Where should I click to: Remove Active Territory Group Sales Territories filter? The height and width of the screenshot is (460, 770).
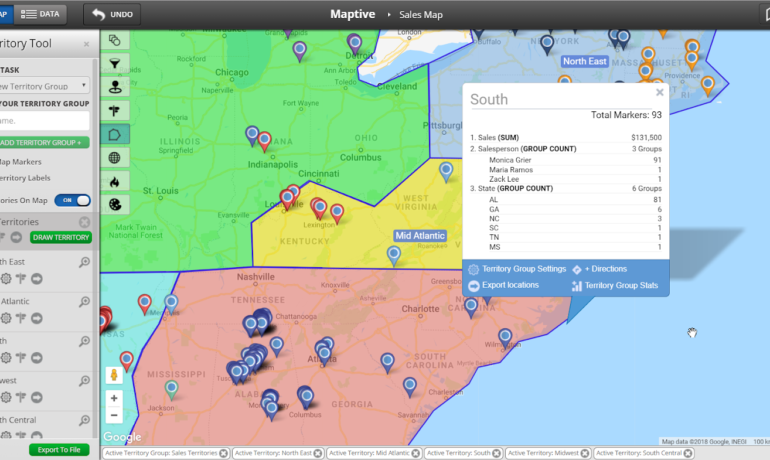(223, 453)
